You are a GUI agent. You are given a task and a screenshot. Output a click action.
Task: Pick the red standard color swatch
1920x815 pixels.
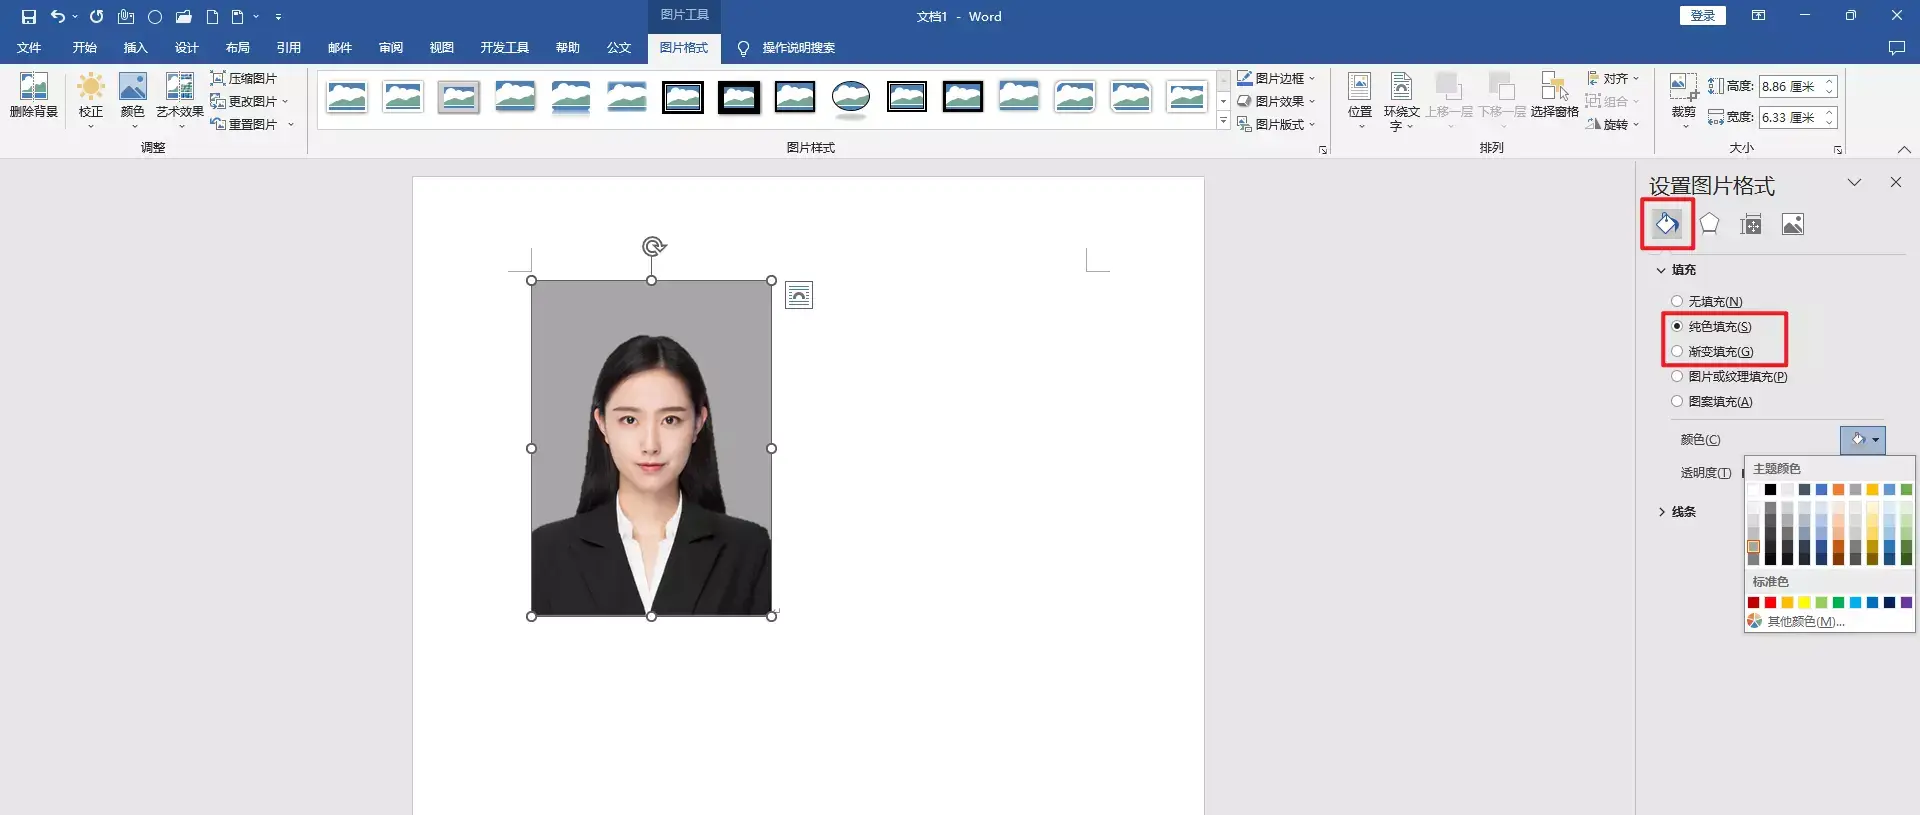point(1770,602)
